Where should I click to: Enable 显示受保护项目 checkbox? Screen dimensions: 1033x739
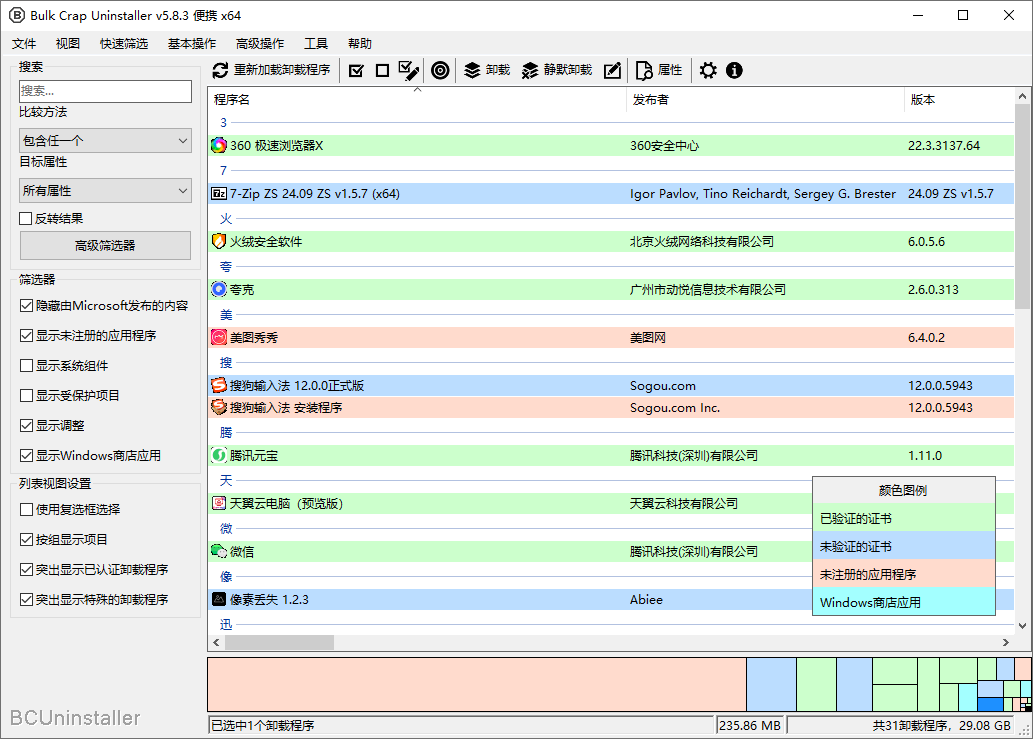pyautogui.click(x=26, y=396)
